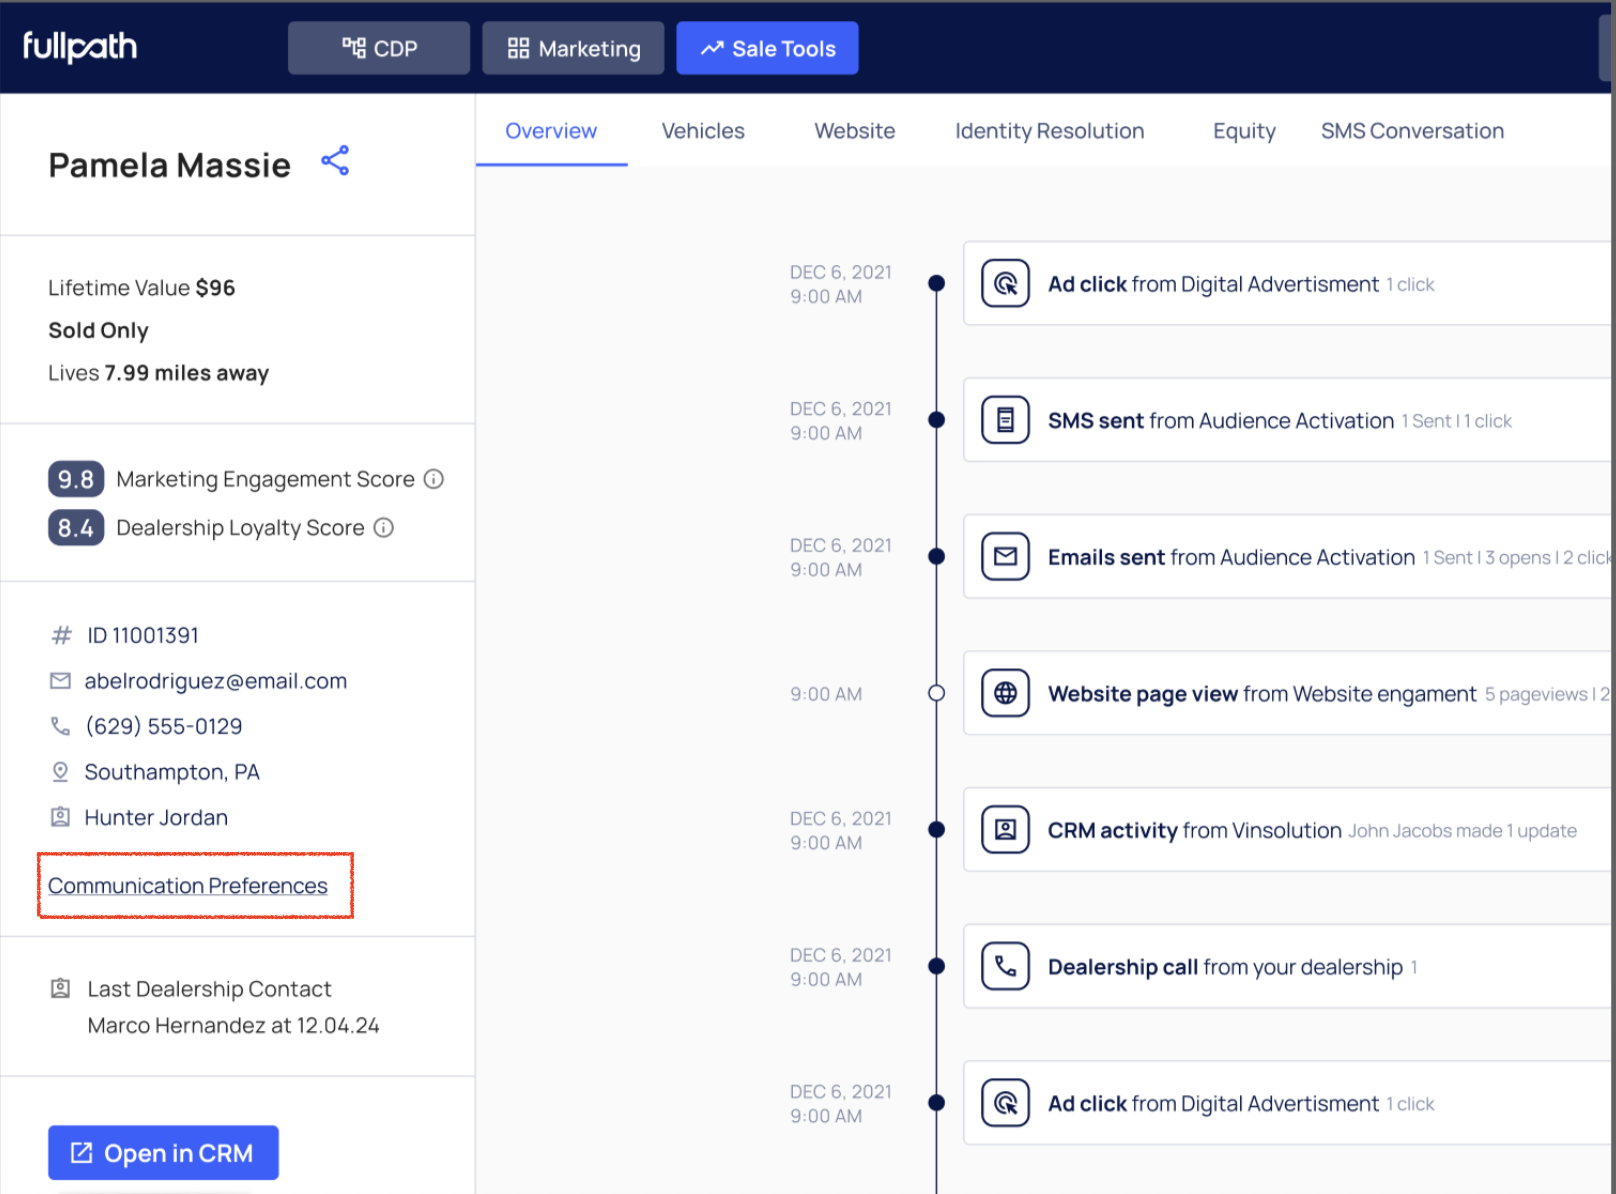Image resolution: width=1616 pixels, height=1194 pixels.
Task: Open the Marketing section
Action: [x=573, y=48]
